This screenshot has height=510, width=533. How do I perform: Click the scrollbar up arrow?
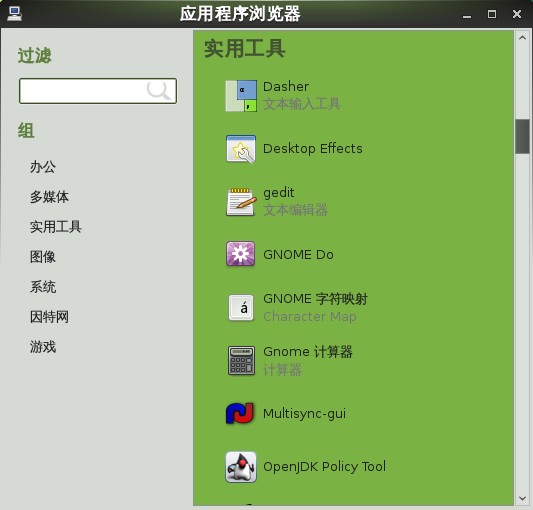[522, 38]
